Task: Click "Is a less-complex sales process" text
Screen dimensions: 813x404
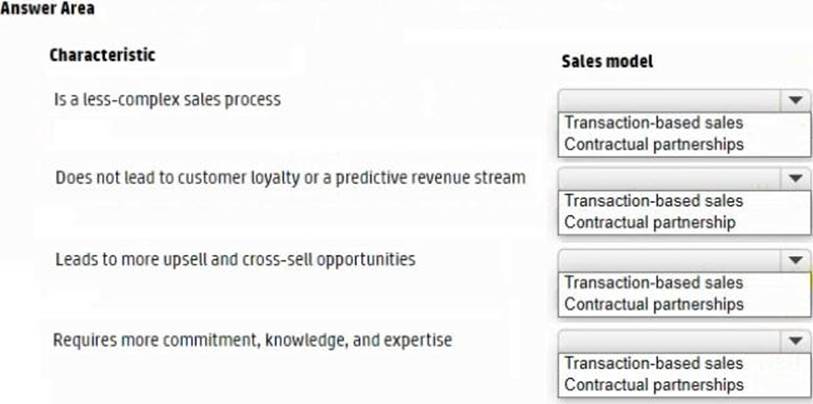Action: 167,99
